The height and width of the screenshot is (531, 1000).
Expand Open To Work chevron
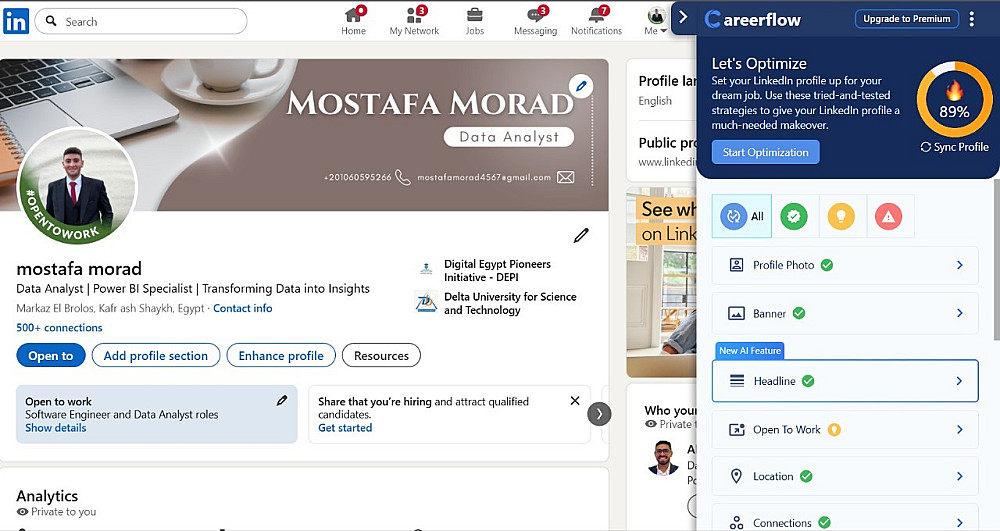pos(959,430)
